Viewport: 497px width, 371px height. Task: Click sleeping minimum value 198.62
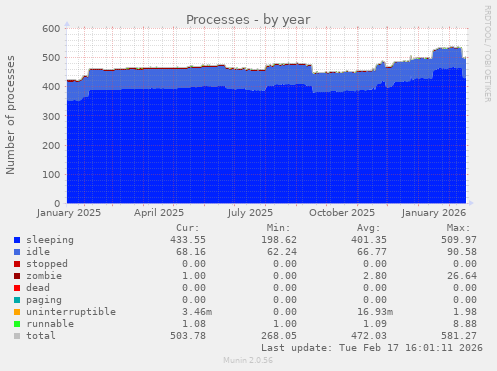(x=279, y=240)
